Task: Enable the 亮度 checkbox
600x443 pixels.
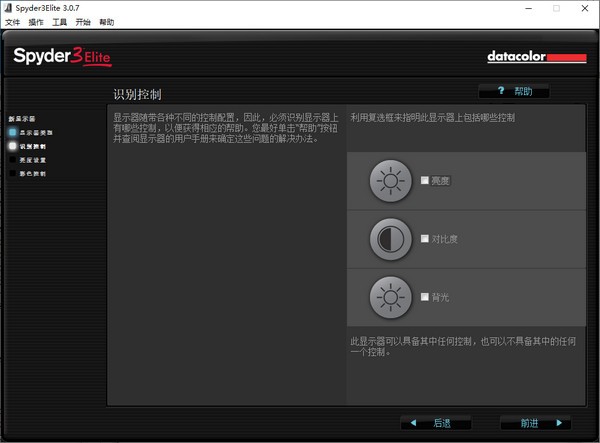Action: pyautogui.click(x=424, y=180)
